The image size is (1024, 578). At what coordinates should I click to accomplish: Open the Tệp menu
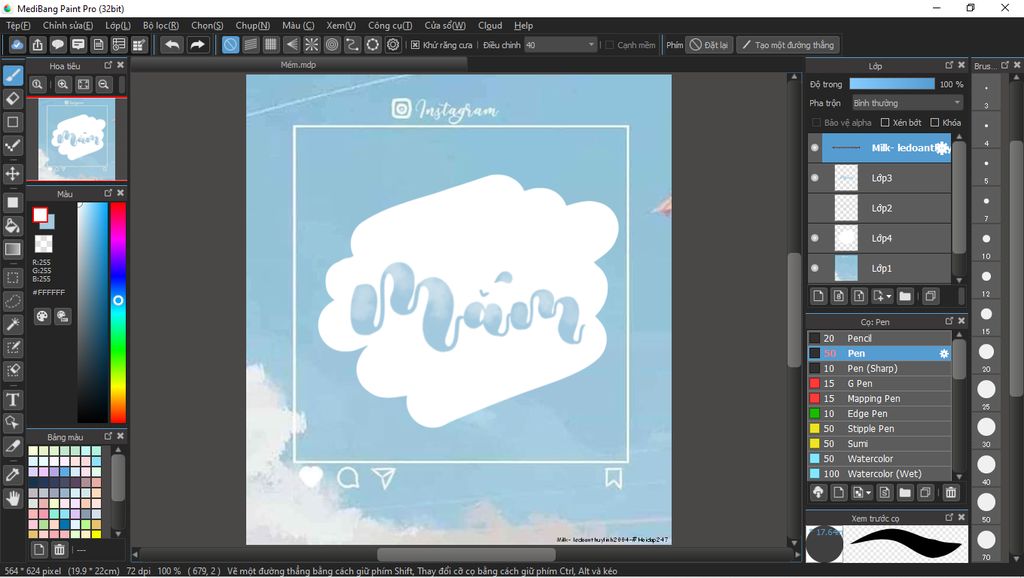(x=18, y=25)
